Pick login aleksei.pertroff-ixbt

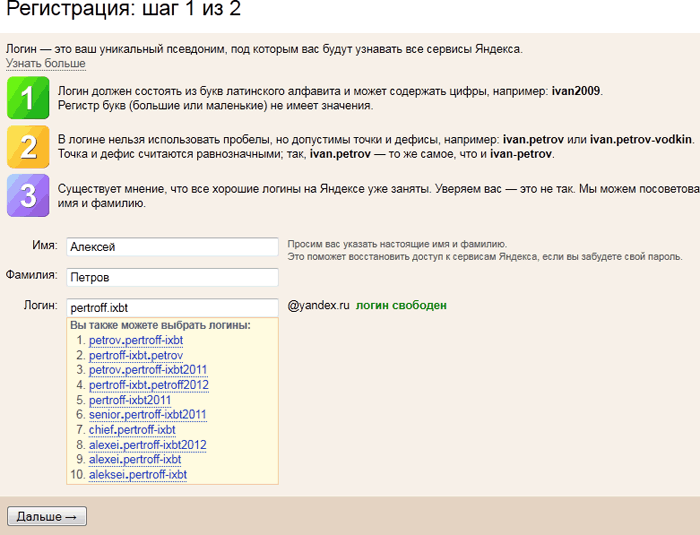click(x=138, y=475)
